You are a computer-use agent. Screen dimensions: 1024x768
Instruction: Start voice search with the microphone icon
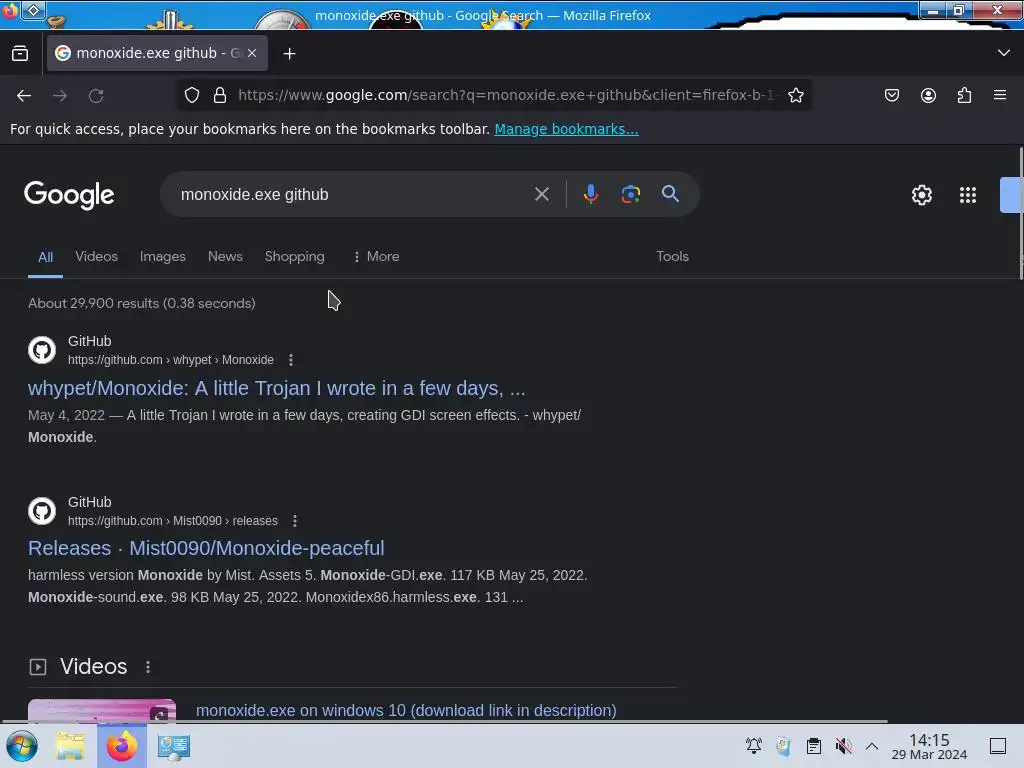click(x=590, y=194)
